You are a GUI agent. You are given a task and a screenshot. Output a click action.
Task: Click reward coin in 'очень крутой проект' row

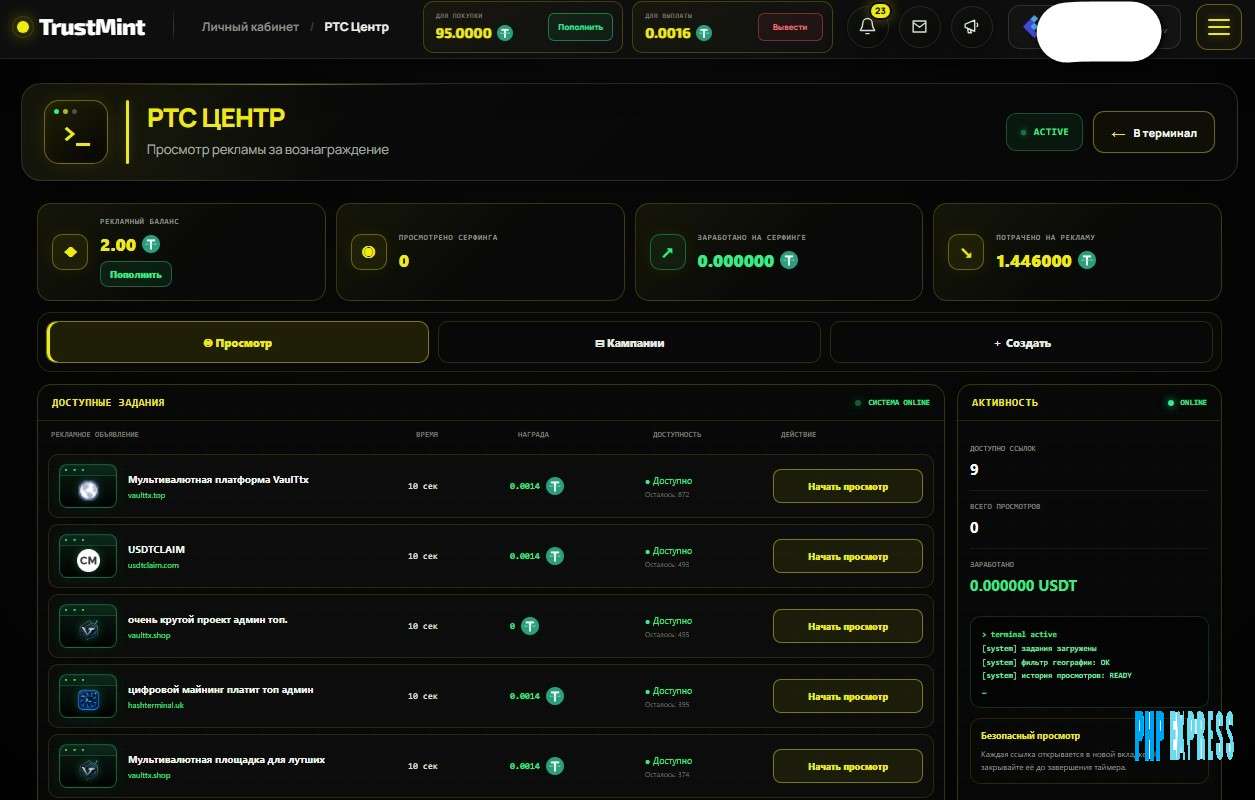click(x=530, y=626)
